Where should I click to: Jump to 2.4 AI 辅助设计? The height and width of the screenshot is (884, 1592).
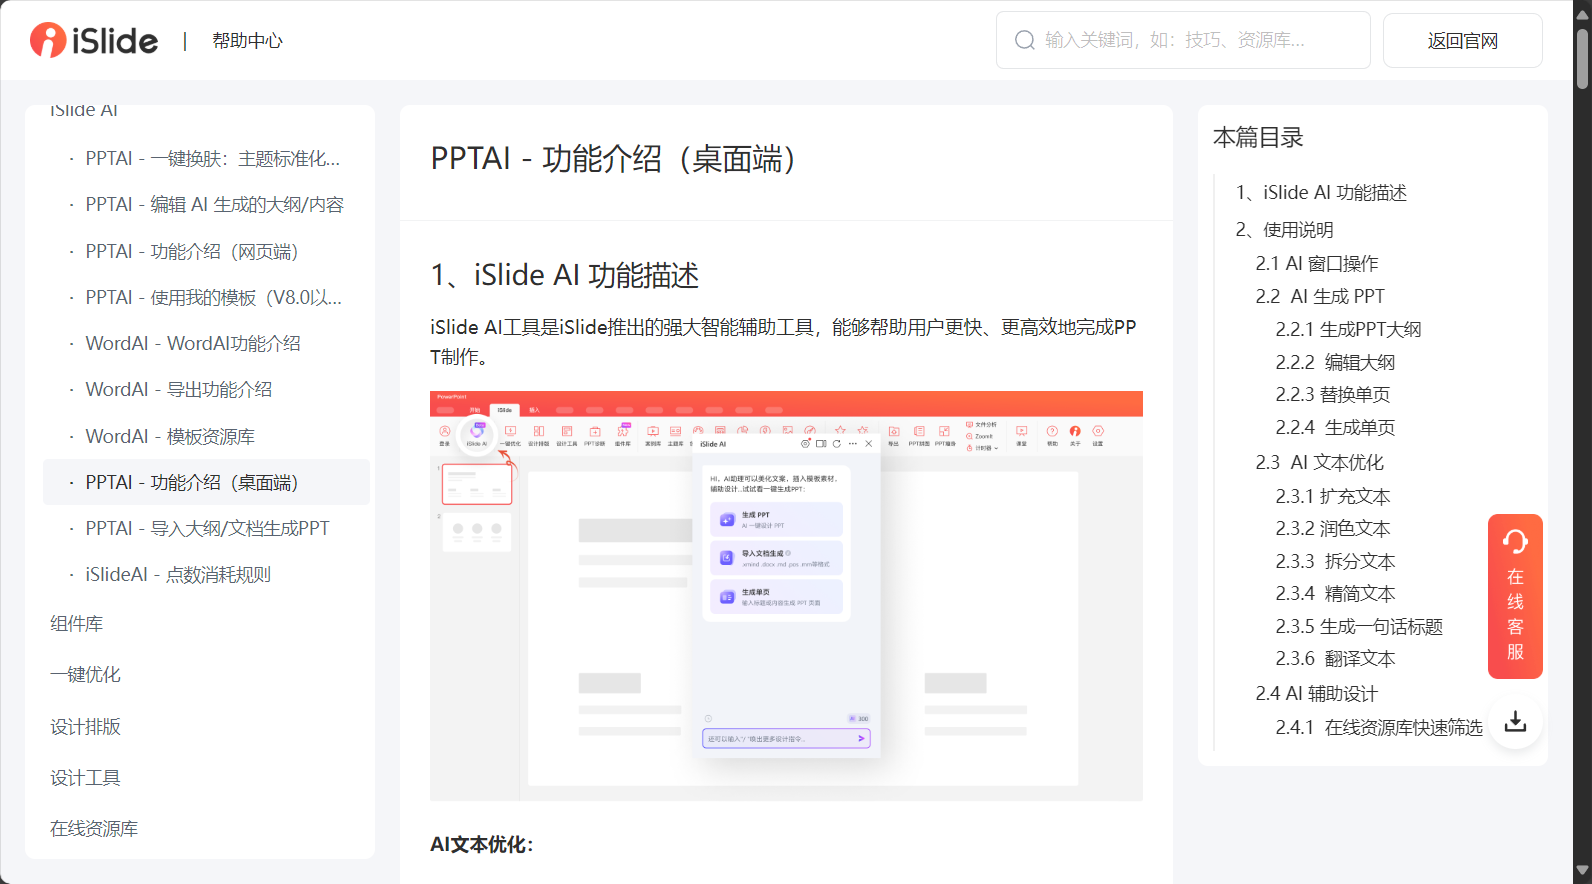coord(1316,693)
